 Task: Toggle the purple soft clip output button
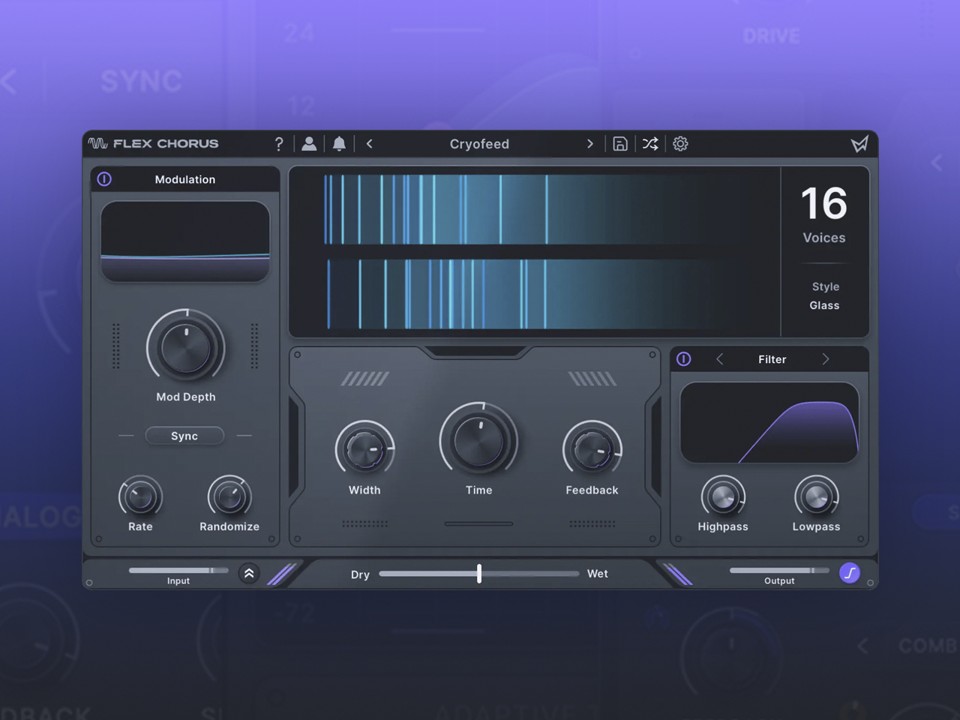849,574
